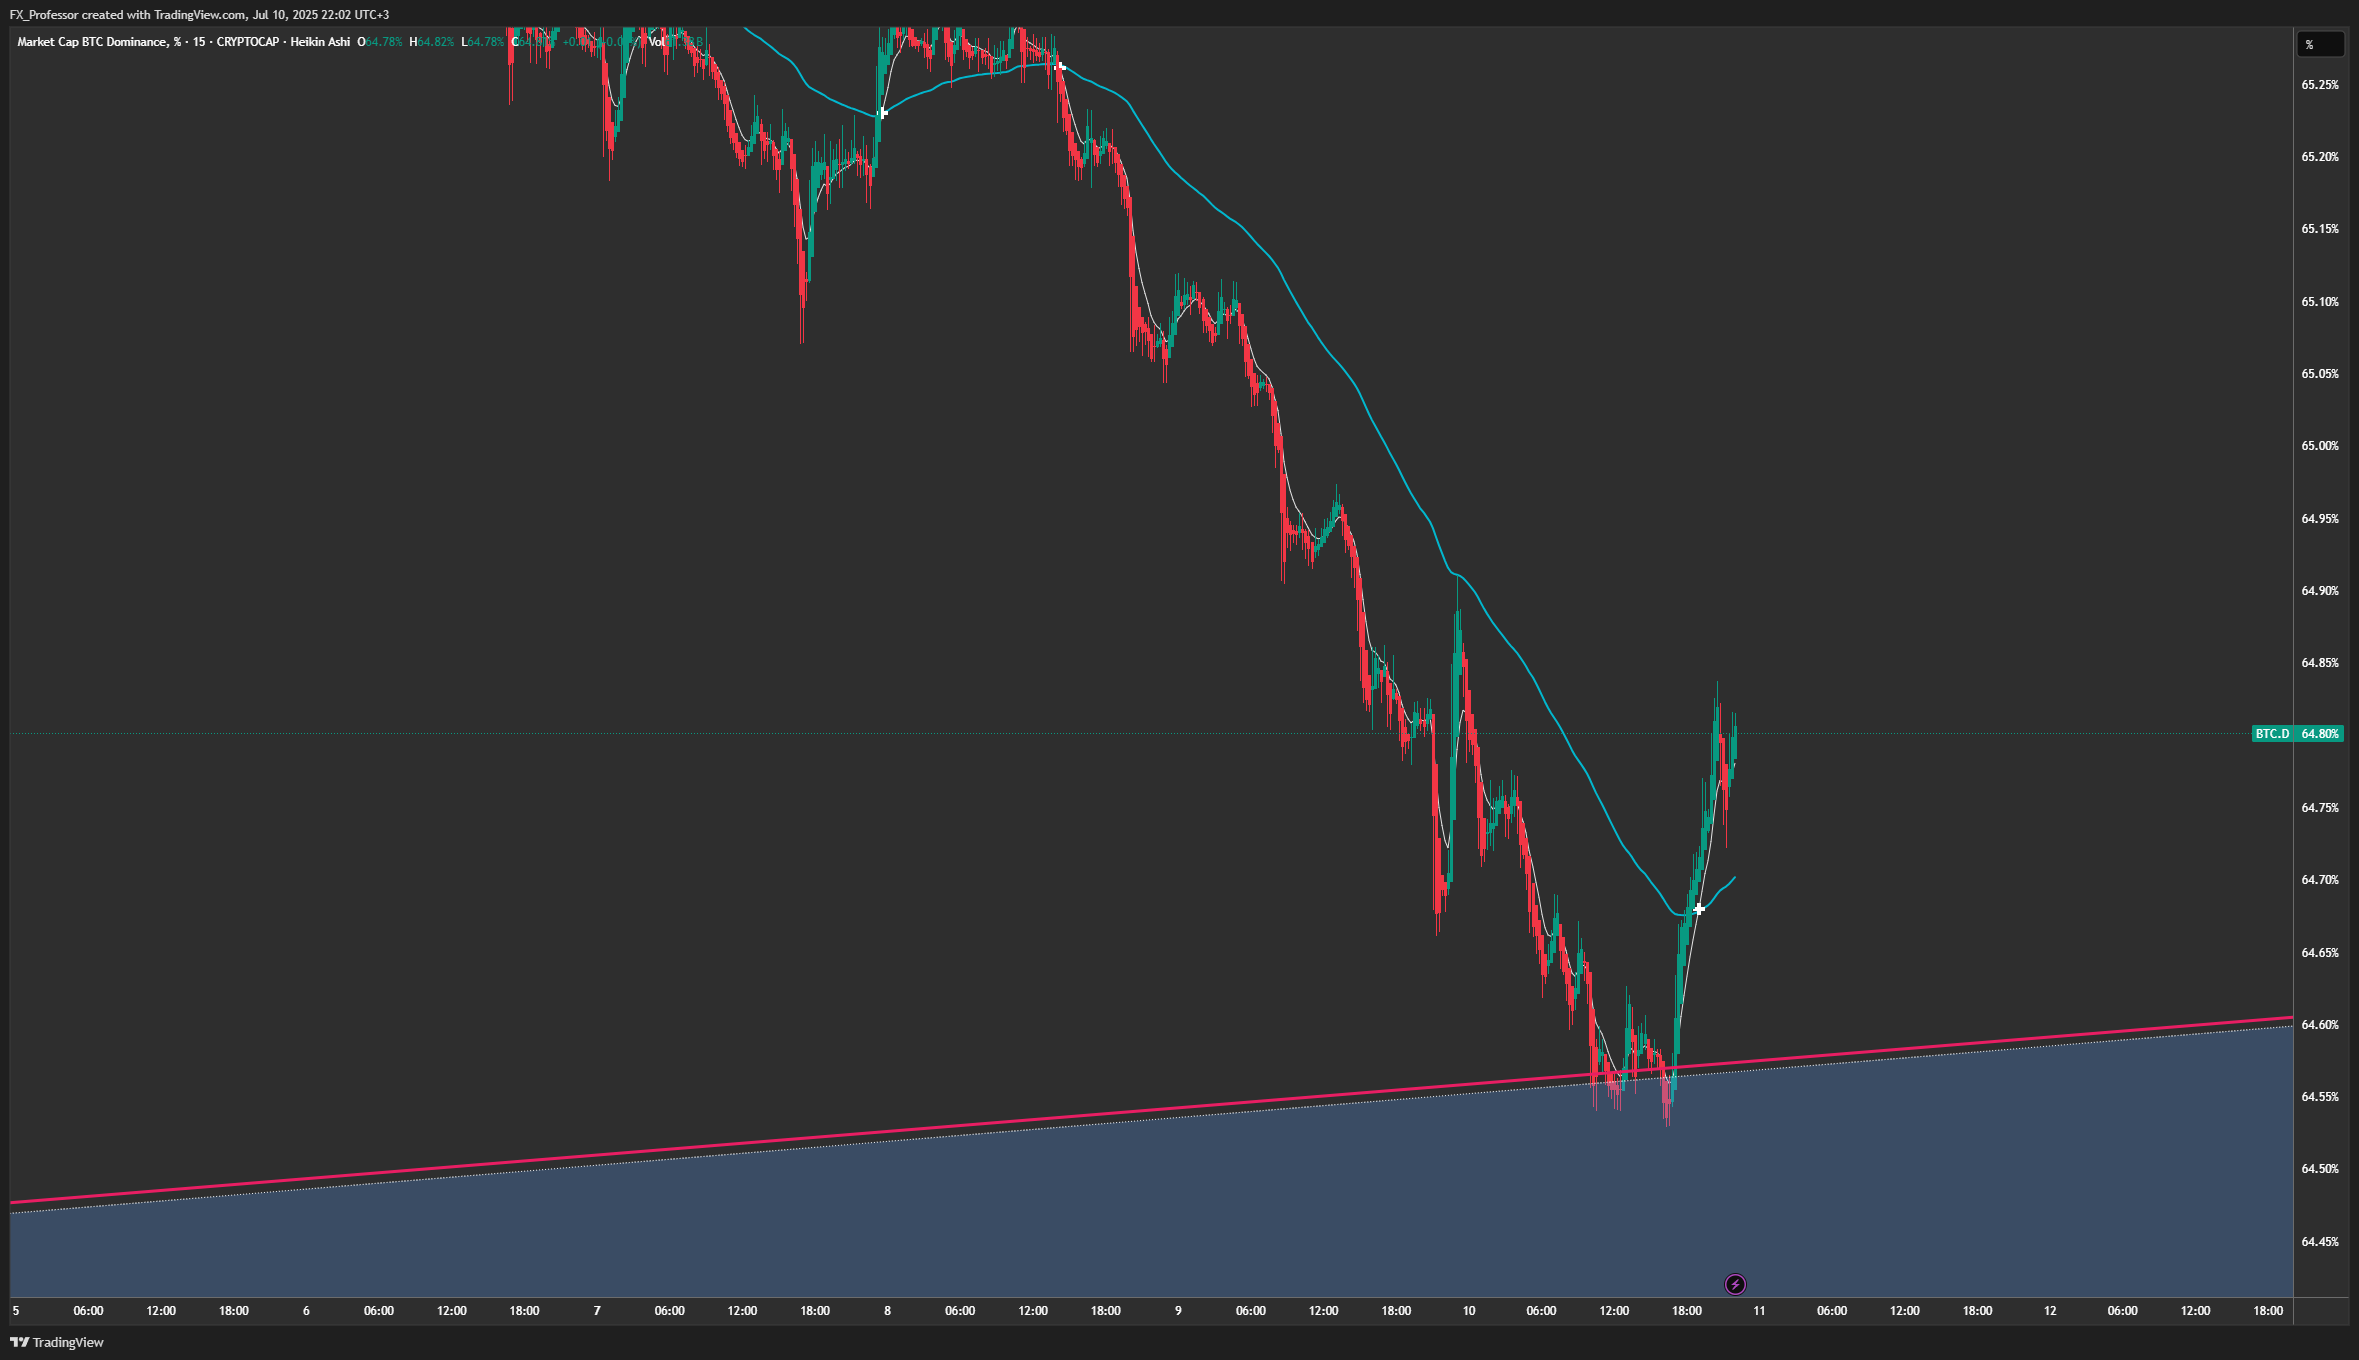Click the 64.75% price axis label
The height and width of the screenshot is (1360, 2359).
[2320, 808]
